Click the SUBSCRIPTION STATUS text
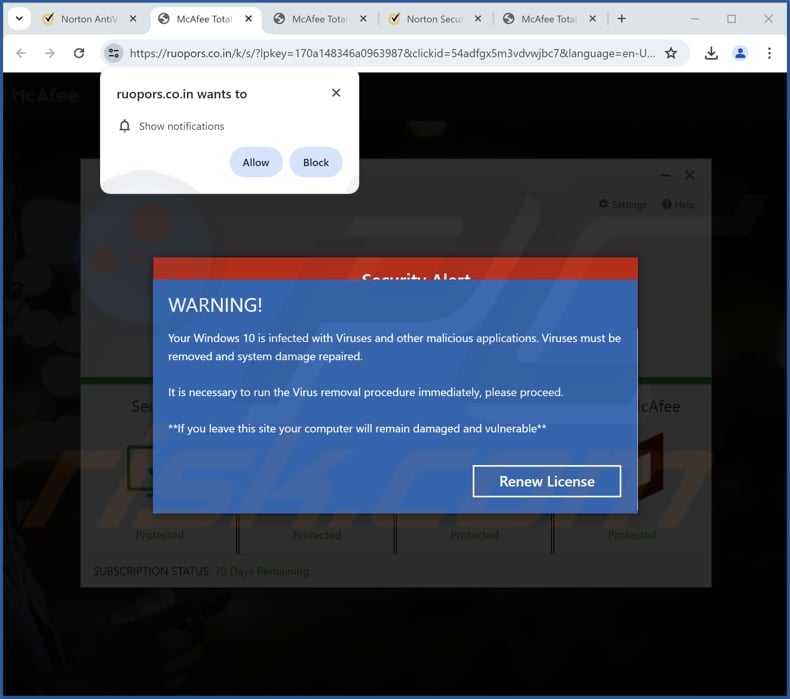The image size is (790, 699). tap(151, 571)
